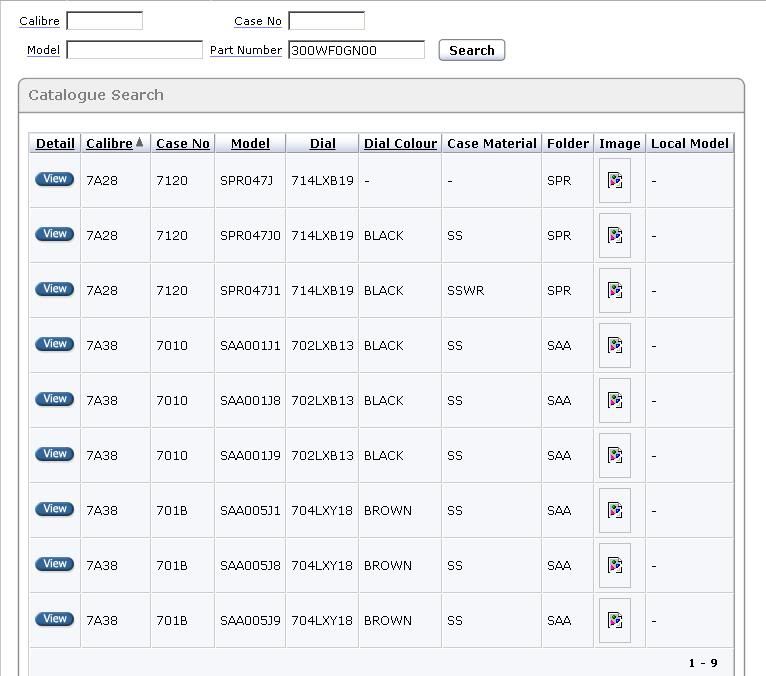This screenshot has height=676, width=766.
Task: Sort results by Model column header
Action: [250, 144]
